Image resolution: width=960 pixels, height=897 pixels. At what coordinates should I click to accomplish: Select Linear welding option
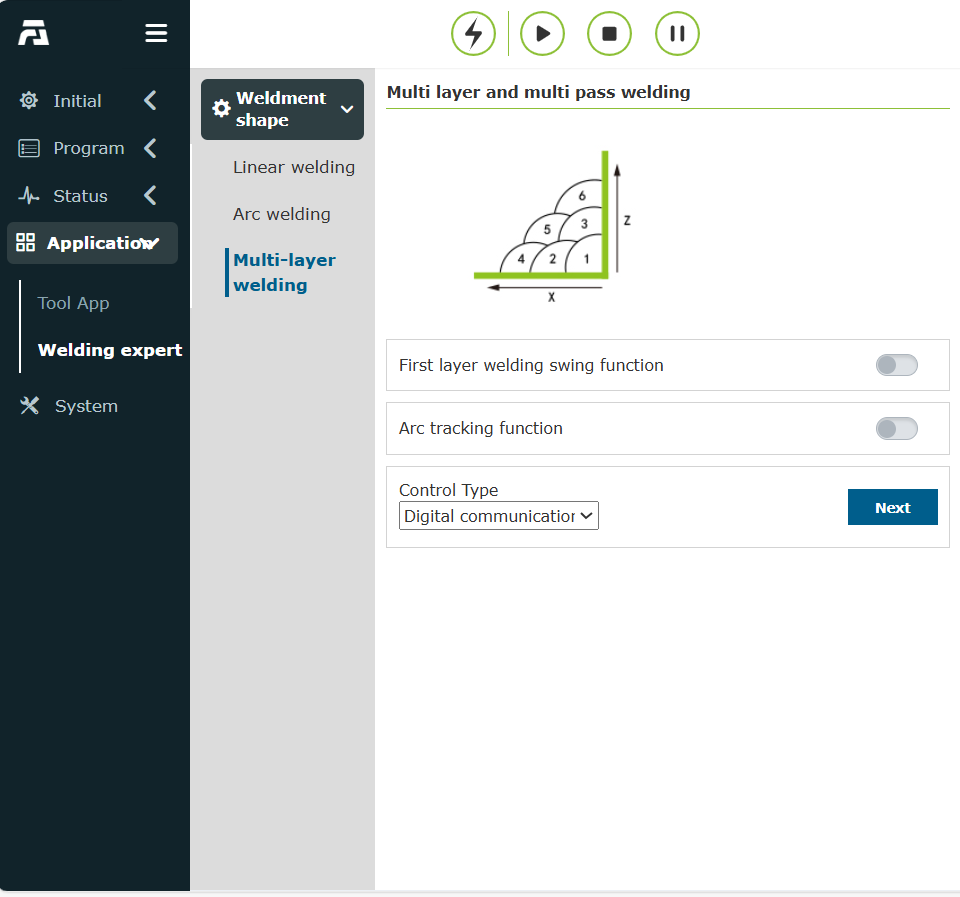coord(294,167)
